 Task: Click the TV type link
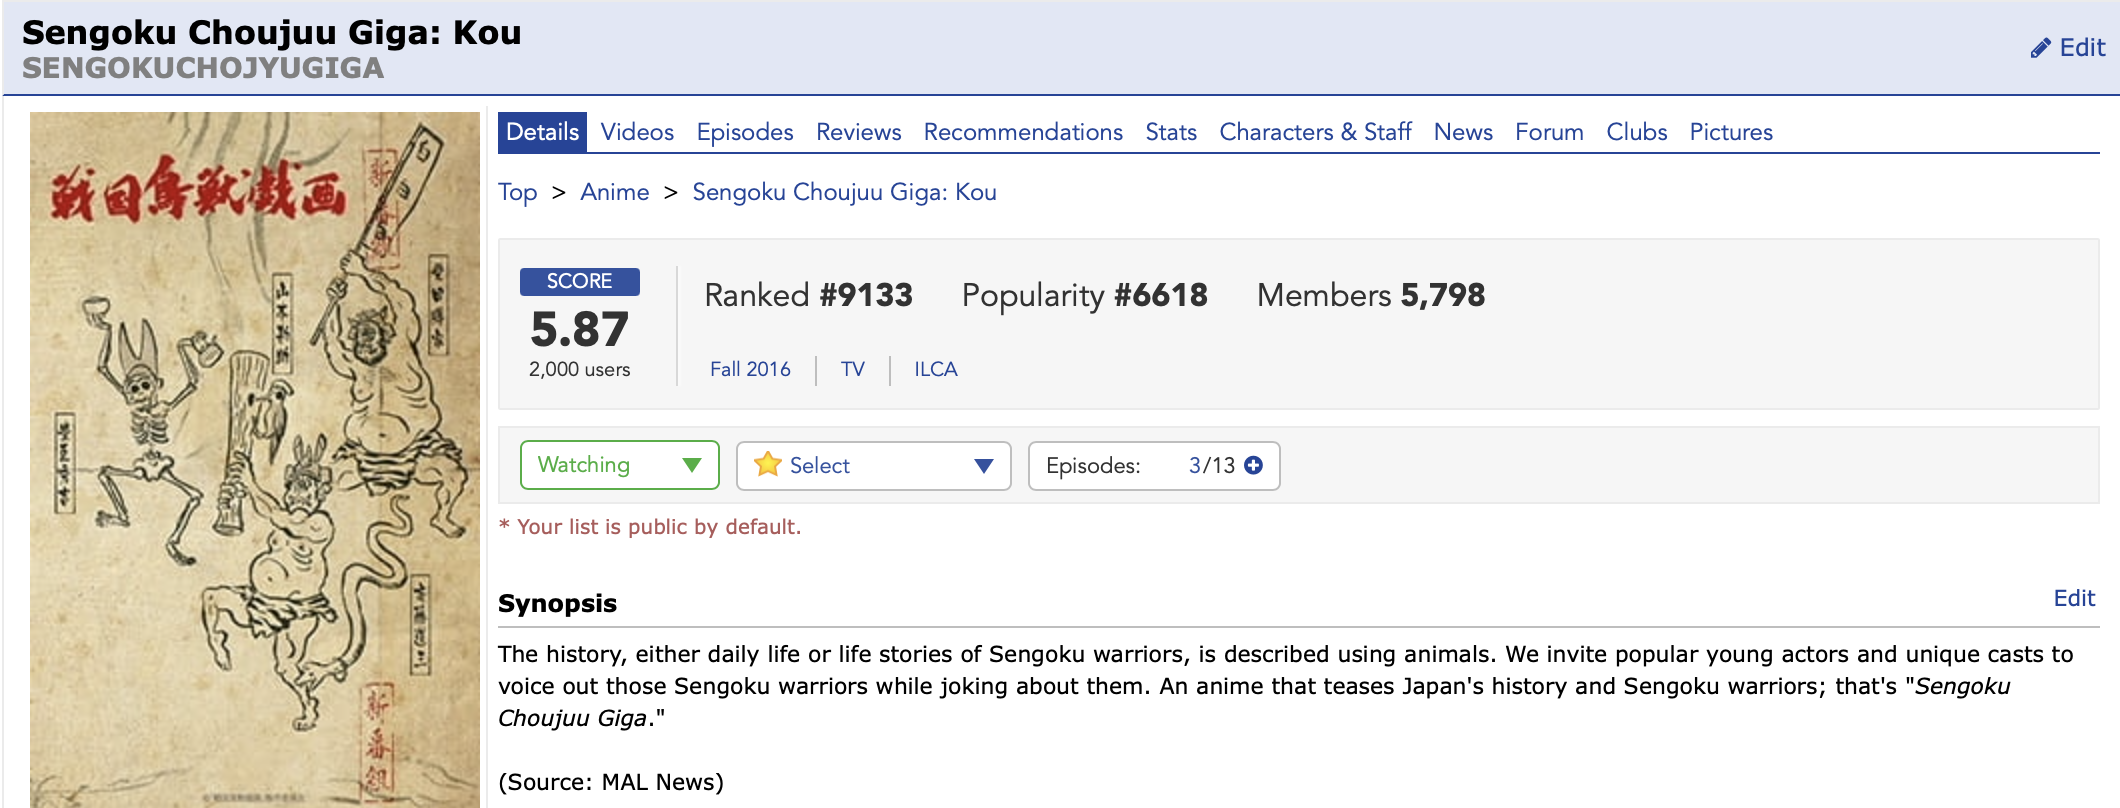[852, 369]
